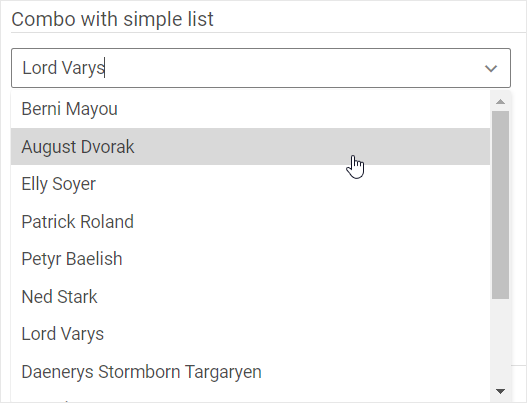Focus the combo box input field
527x403 pixels.
261,68
